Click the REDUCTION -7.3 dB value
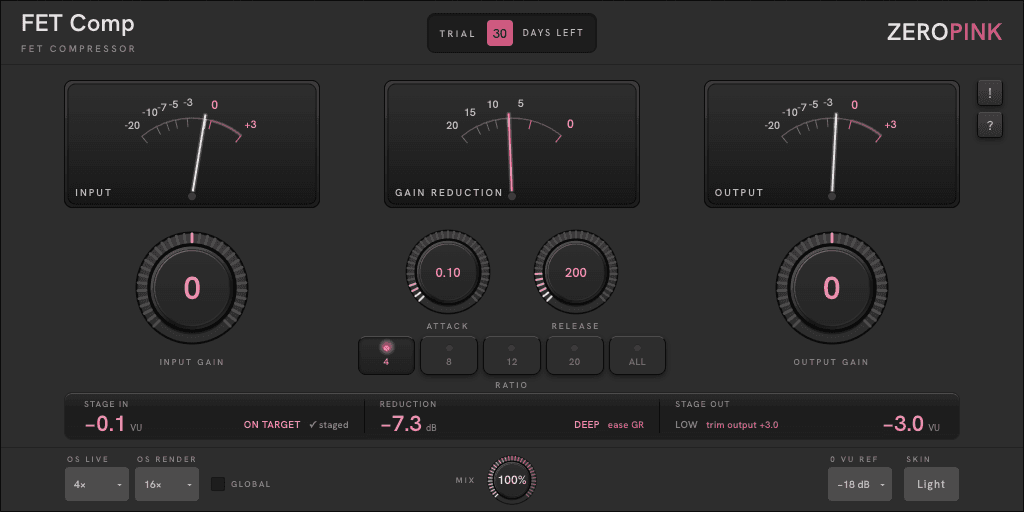1024x512 pixels. (409, 424)
